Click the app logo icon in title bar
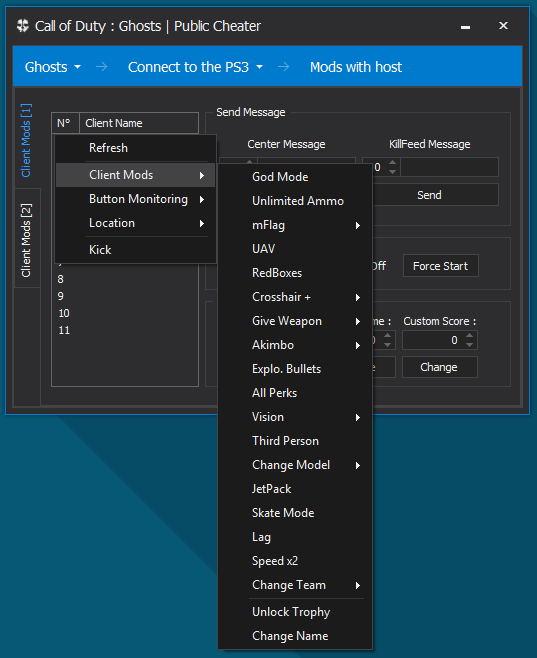Image resolution: width=537 pixels, height=658 pixels. click(x=23, y=26)
